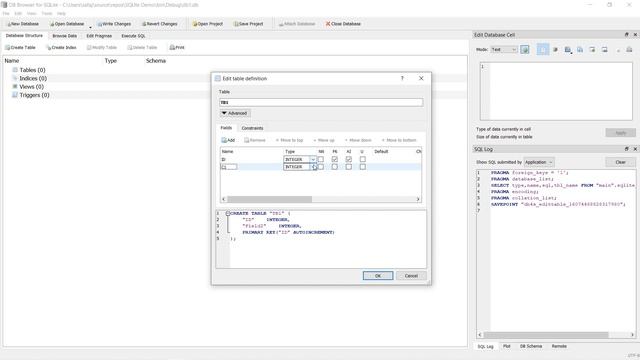The height and width of the screenshot is (360, 640).
Task: Click Move down button
Action: (358, 140)
